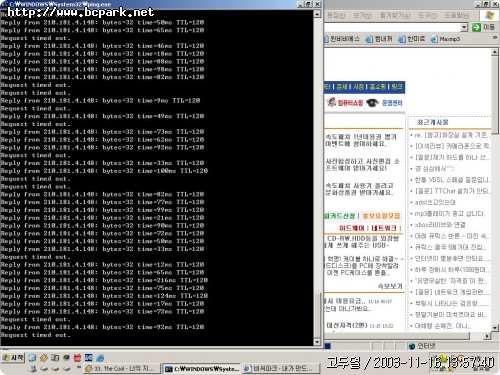Expand the quick launch overflow chevron
The image size is (500, 375).
click(x=79, y=367)
